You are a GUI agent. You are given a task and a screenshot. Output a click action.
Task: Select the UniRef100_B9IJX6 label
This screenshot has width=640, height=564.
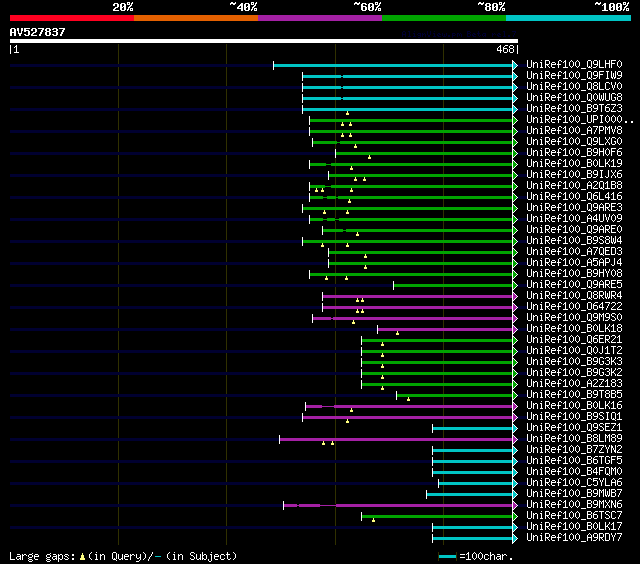574,175
